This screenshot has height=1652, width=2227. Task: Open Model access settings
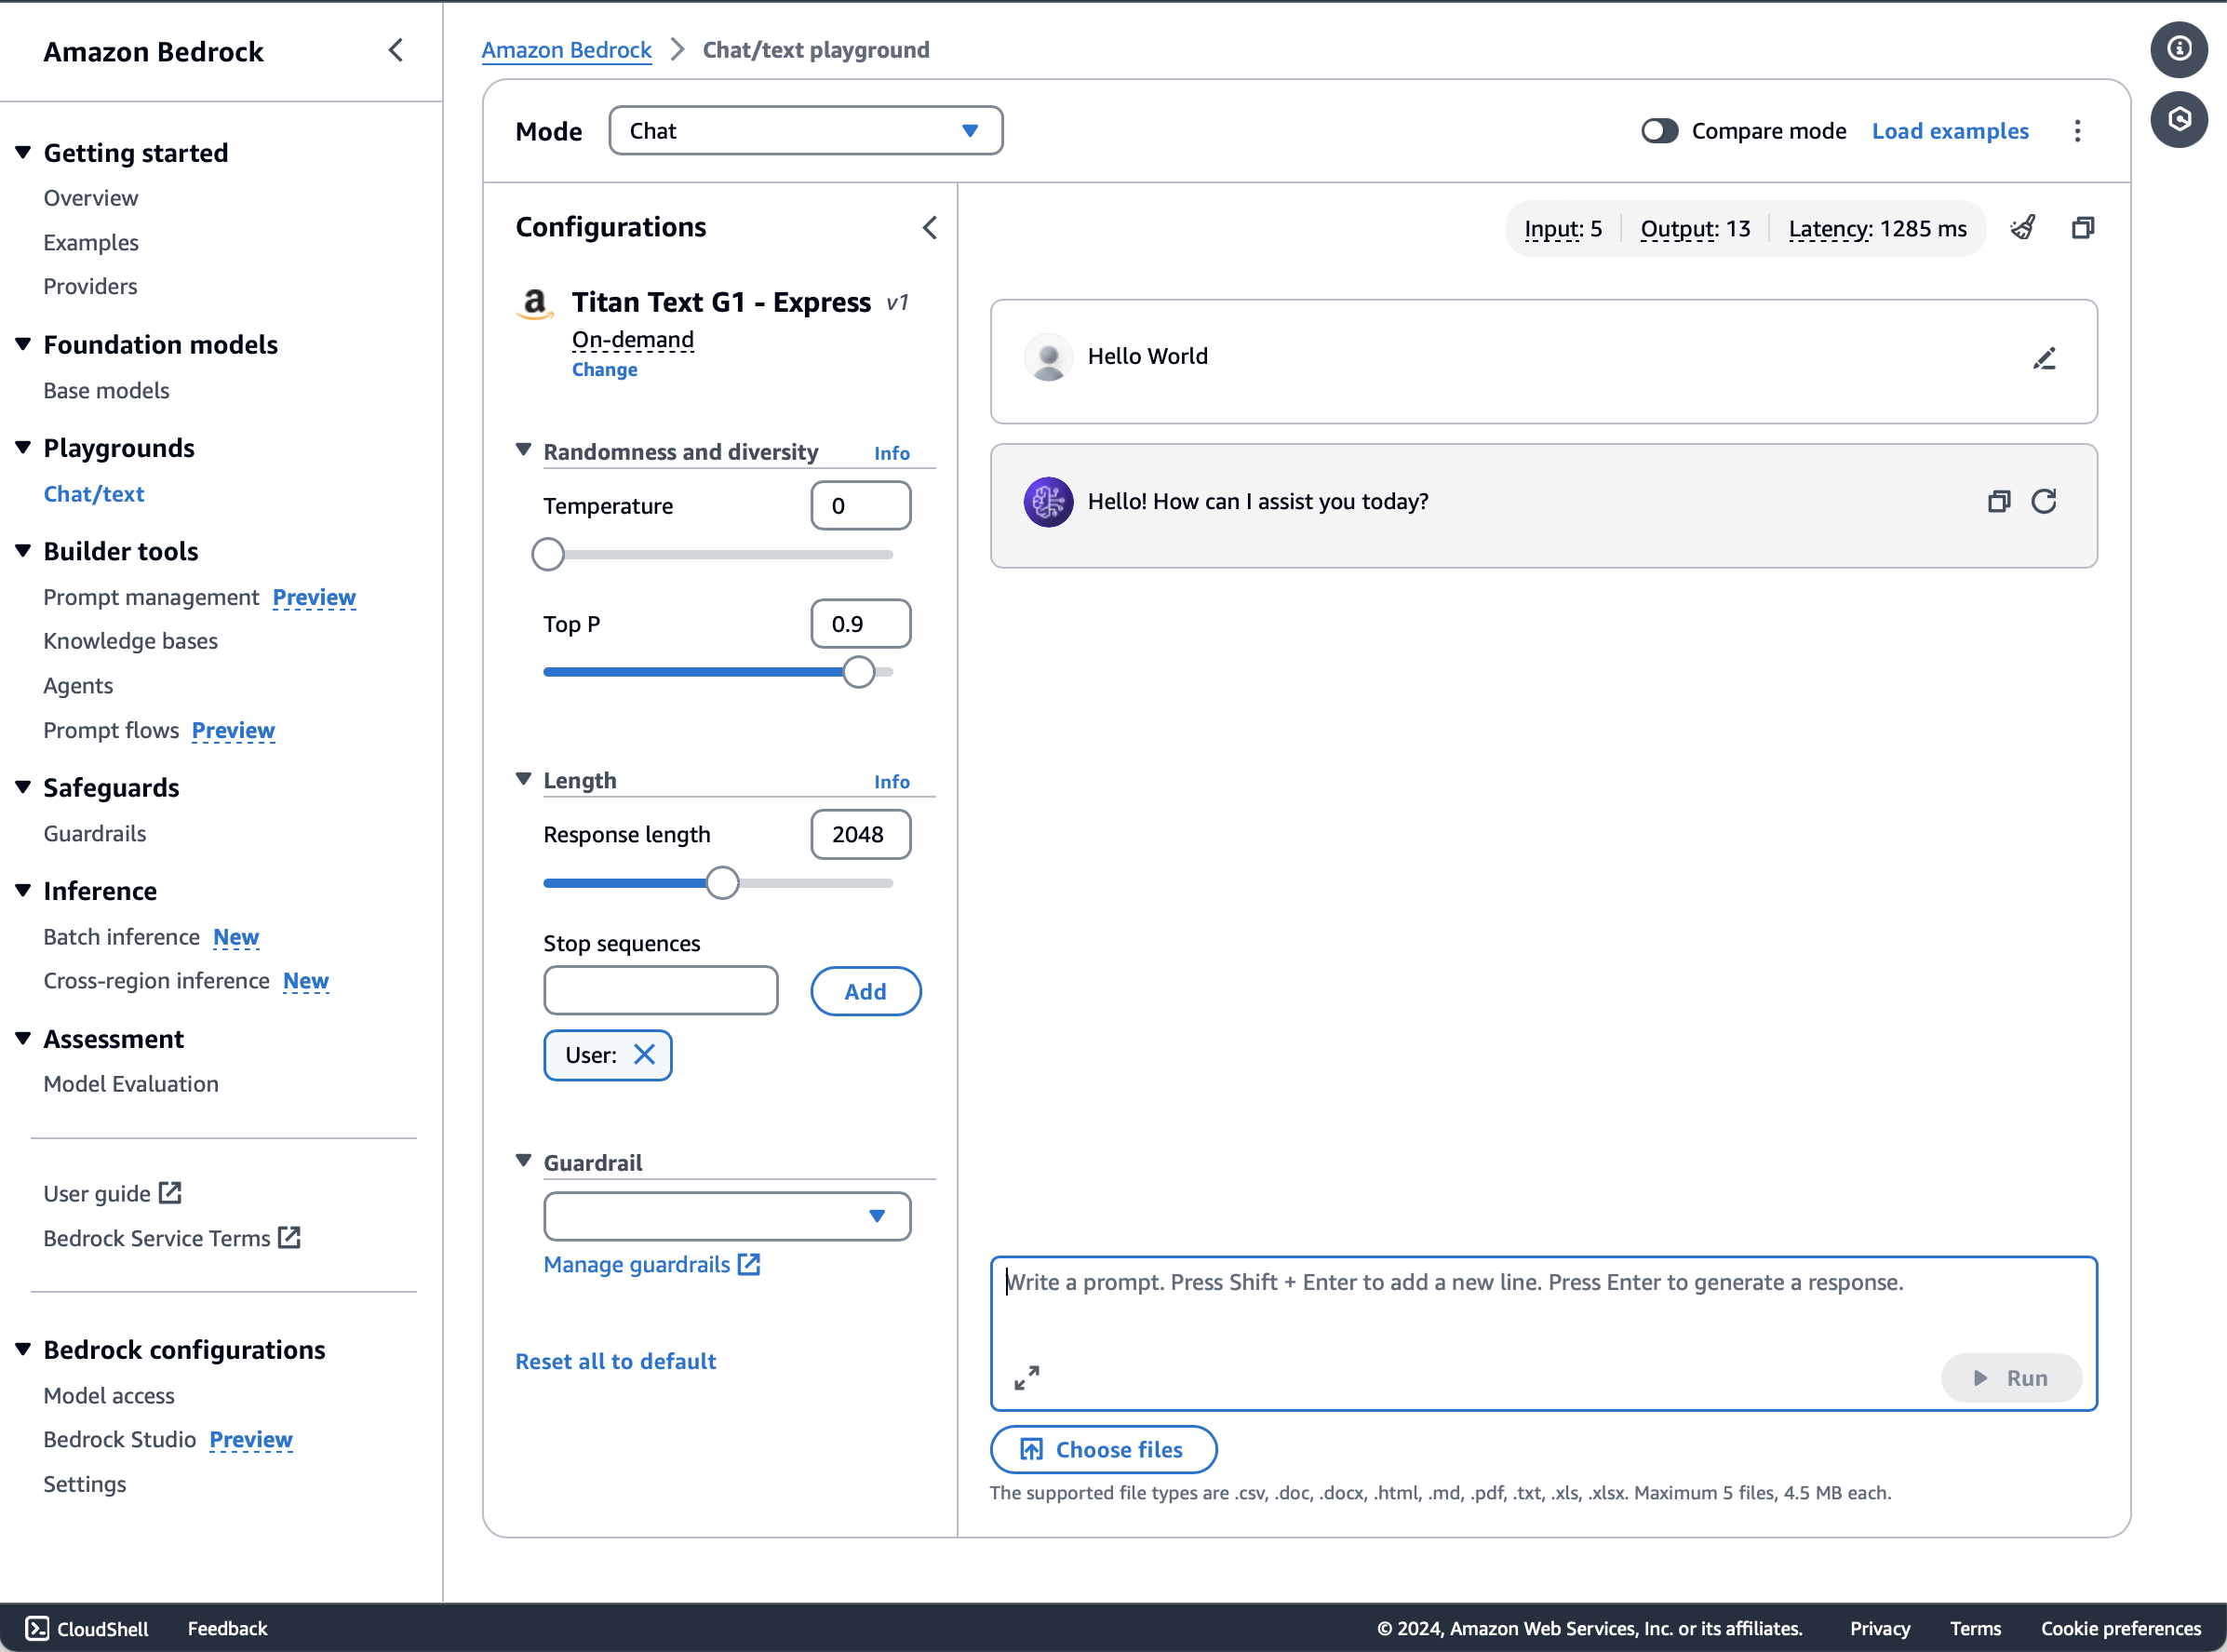[109, 1395]
